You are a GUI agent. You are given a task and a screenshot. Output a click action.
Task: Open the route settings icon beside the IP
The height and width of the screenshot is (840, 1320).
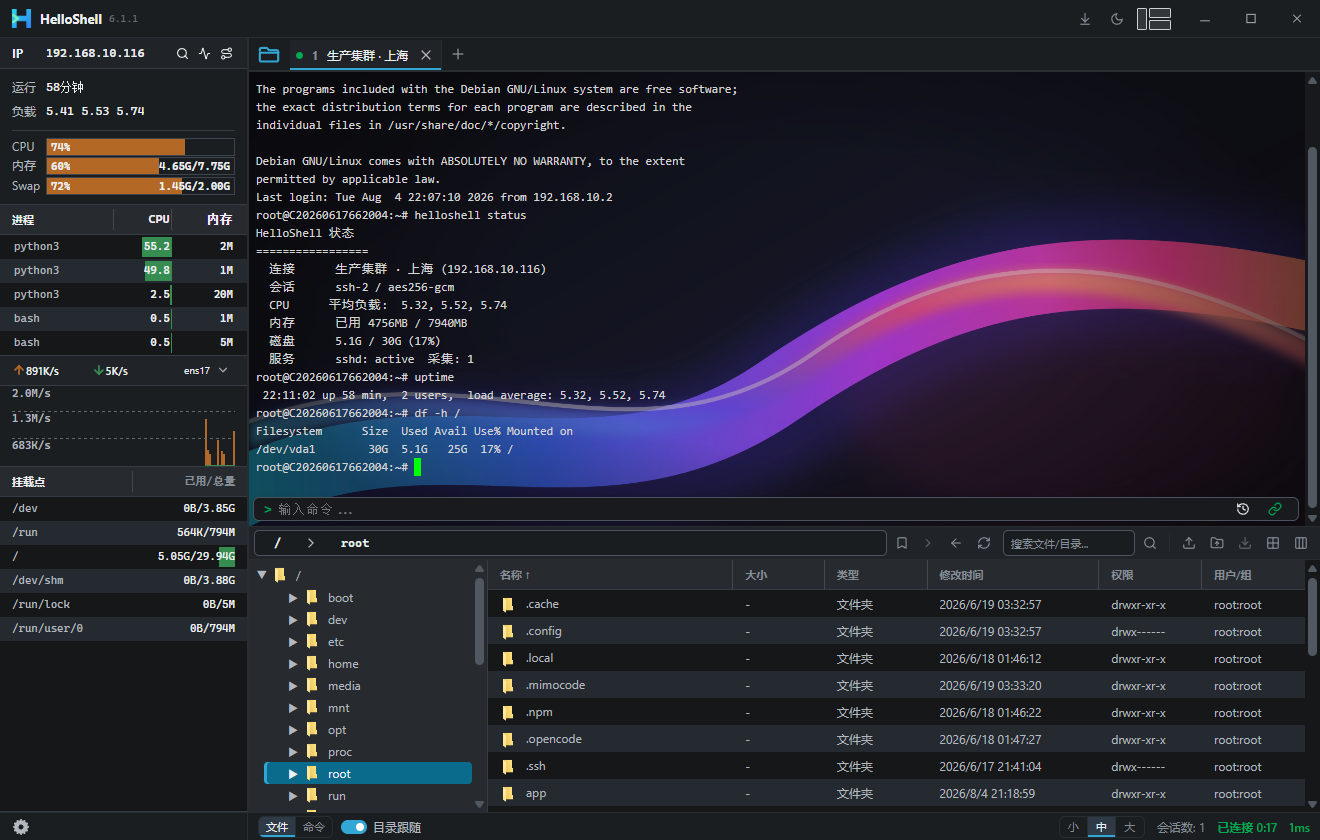[227, 54]
